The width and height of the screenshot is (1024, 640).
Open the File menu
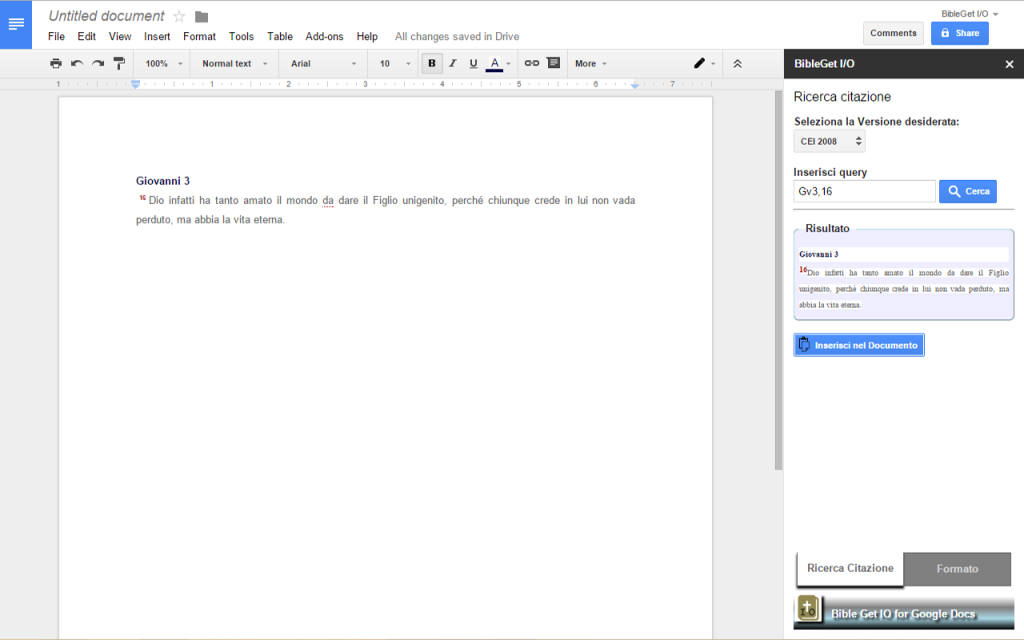(56, 37)
